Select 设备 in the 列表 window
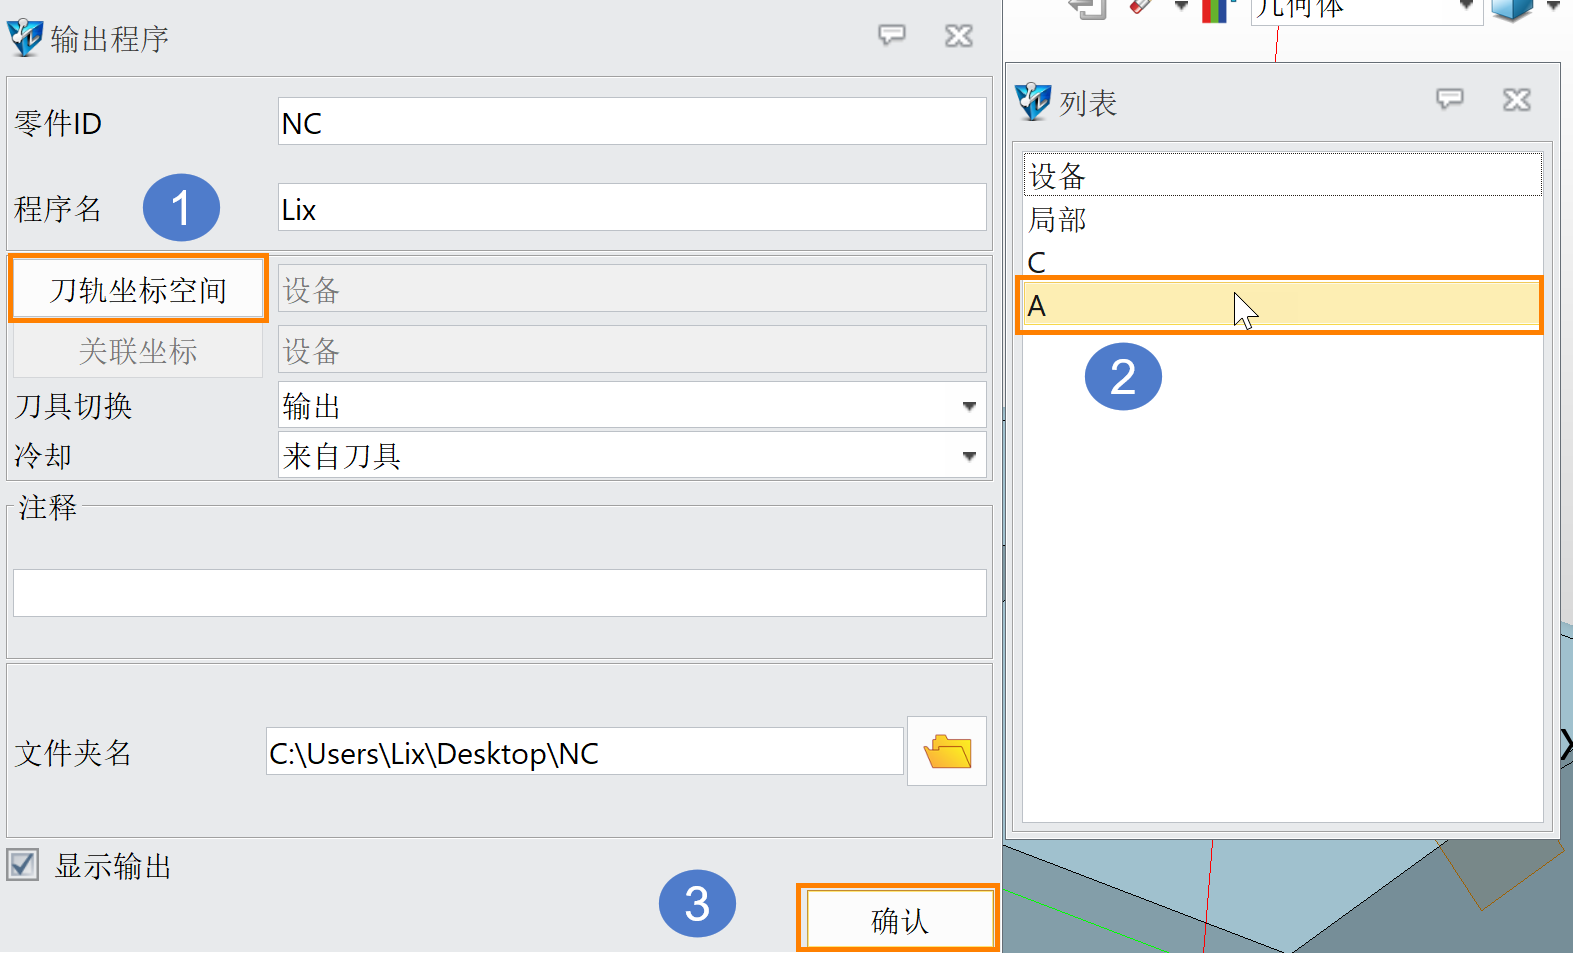This screenshot has width=1573, height=953. coord(1282,176)
